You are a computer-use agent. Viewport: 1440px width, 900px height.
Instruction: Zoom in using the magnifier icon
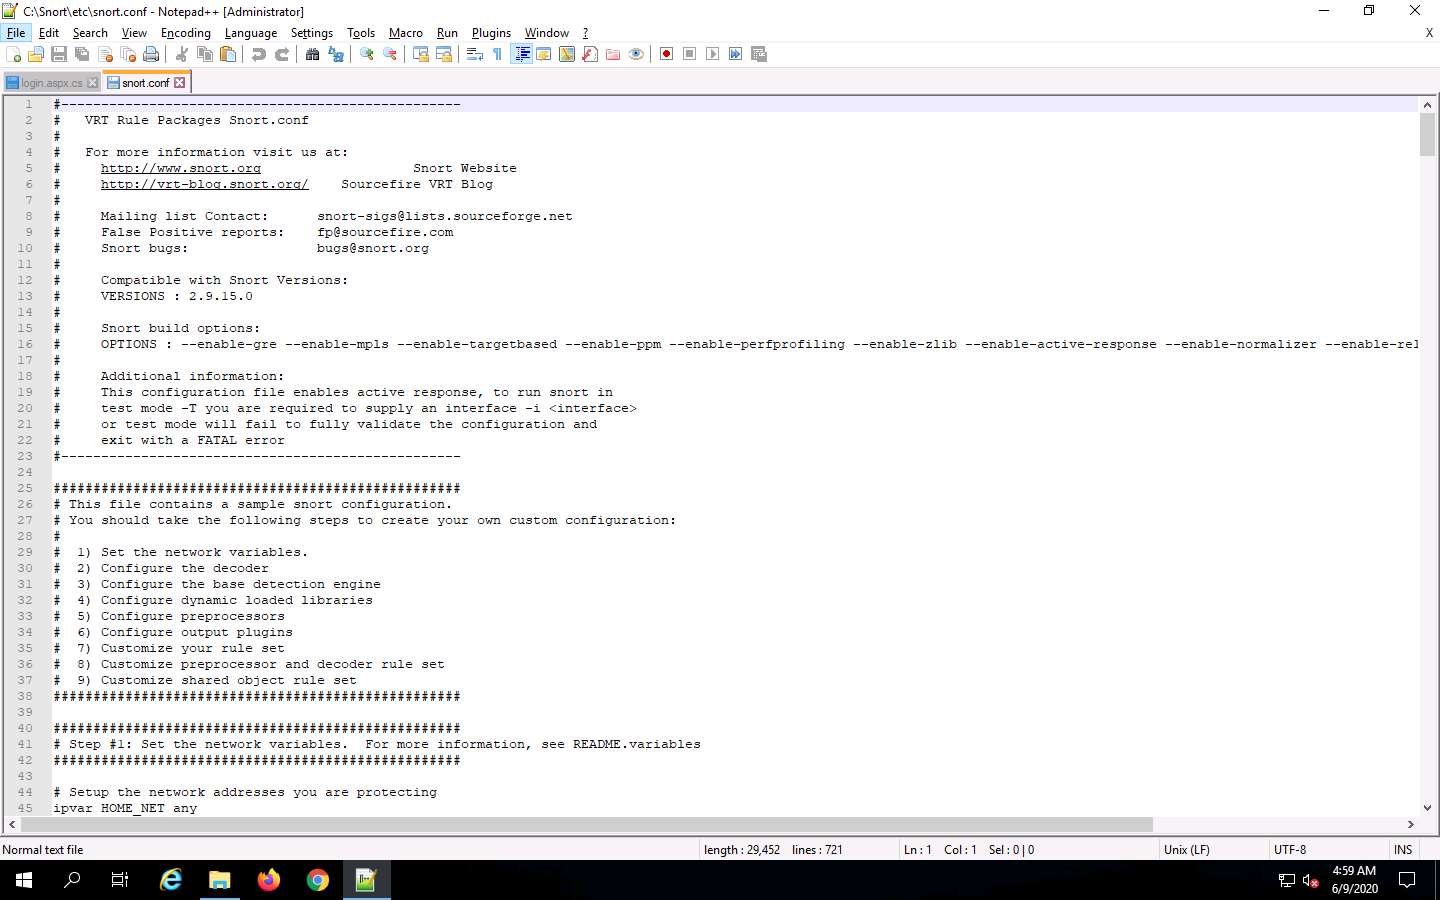tap(367, 54)
